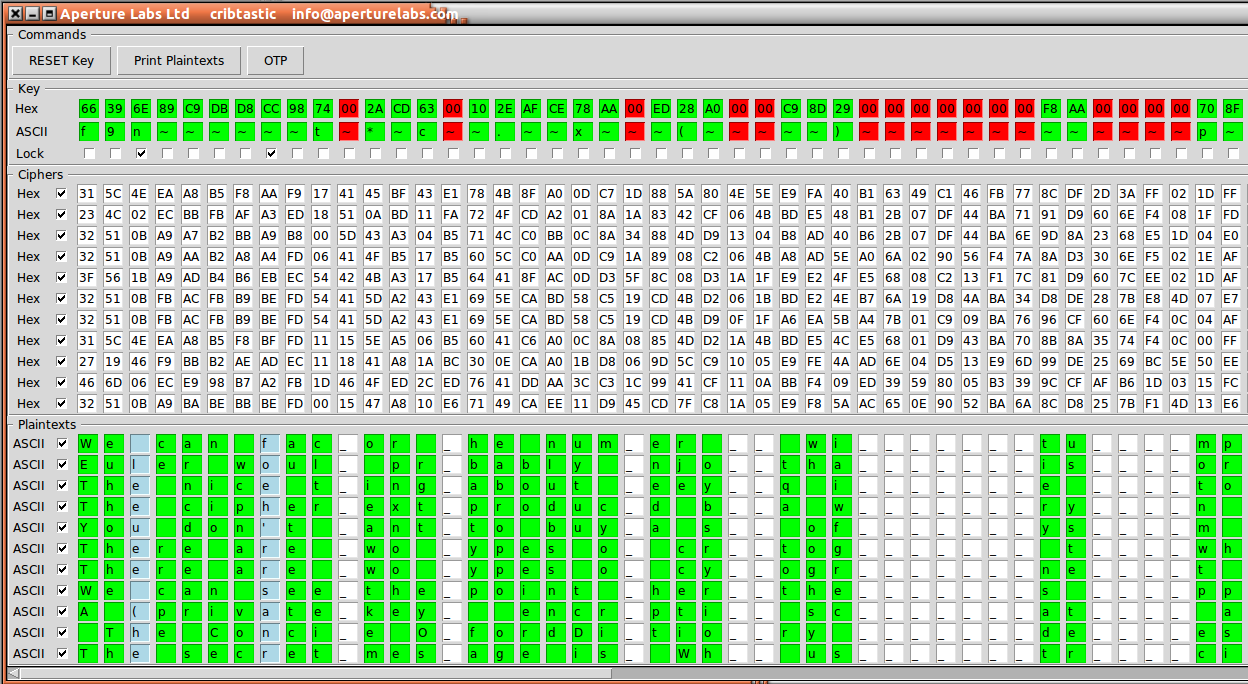Uncheck the Lock box under key byte CC
The height and width of the screenshot is (684, 1248).
pyautogui.click(x=271, y=154)
